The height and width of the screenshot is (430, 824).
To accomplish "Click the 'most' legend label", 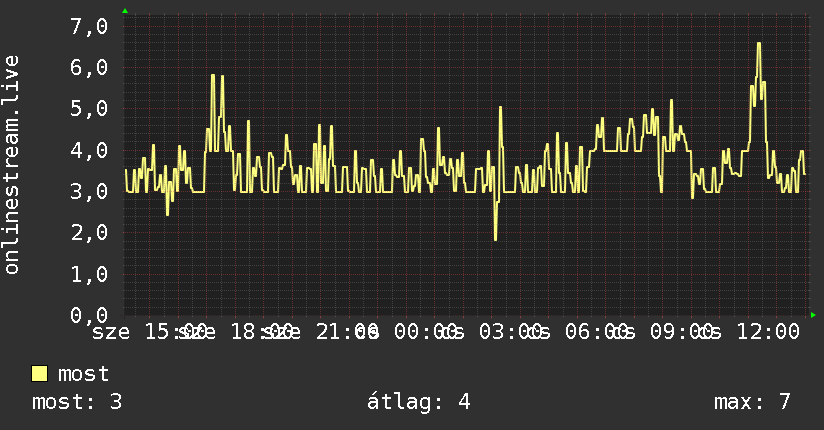I will click(x=83, y=374).
